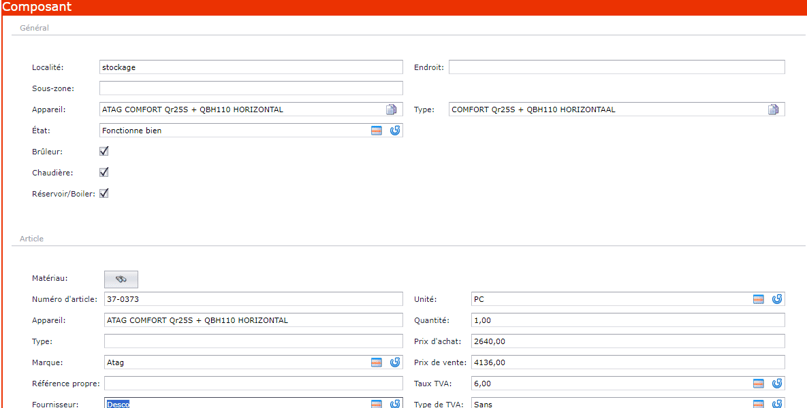Viewport: 807px width, 408px height.
Task: Click the Sous-zone: label
Action: tap(53, 88)
